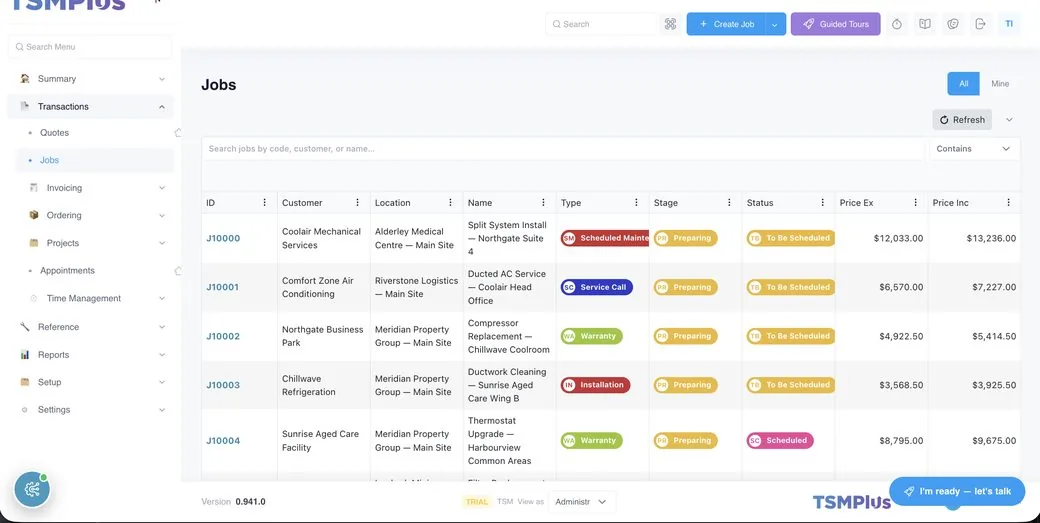Expand the chevron next to Refresh
Image resolution: width=1040 pixels, height=523 pixels.
[1009, 120]
